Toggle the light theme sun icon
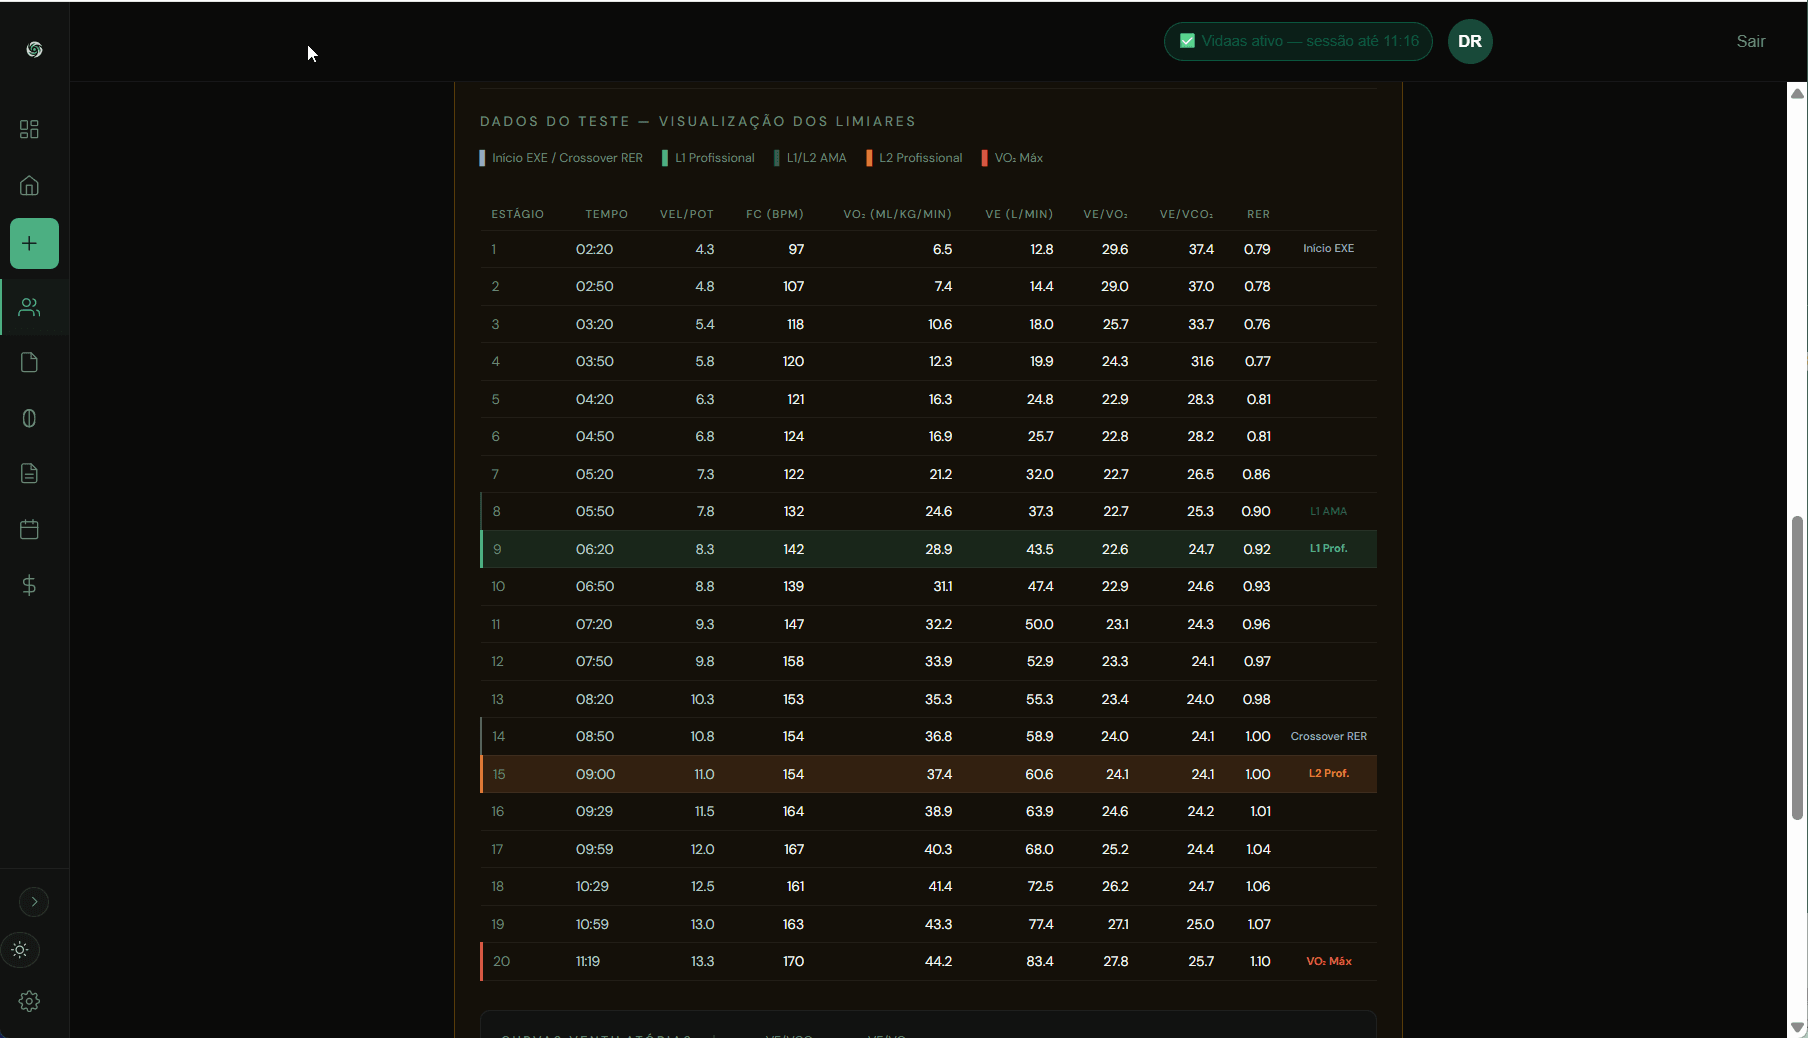 coord(20,950)
